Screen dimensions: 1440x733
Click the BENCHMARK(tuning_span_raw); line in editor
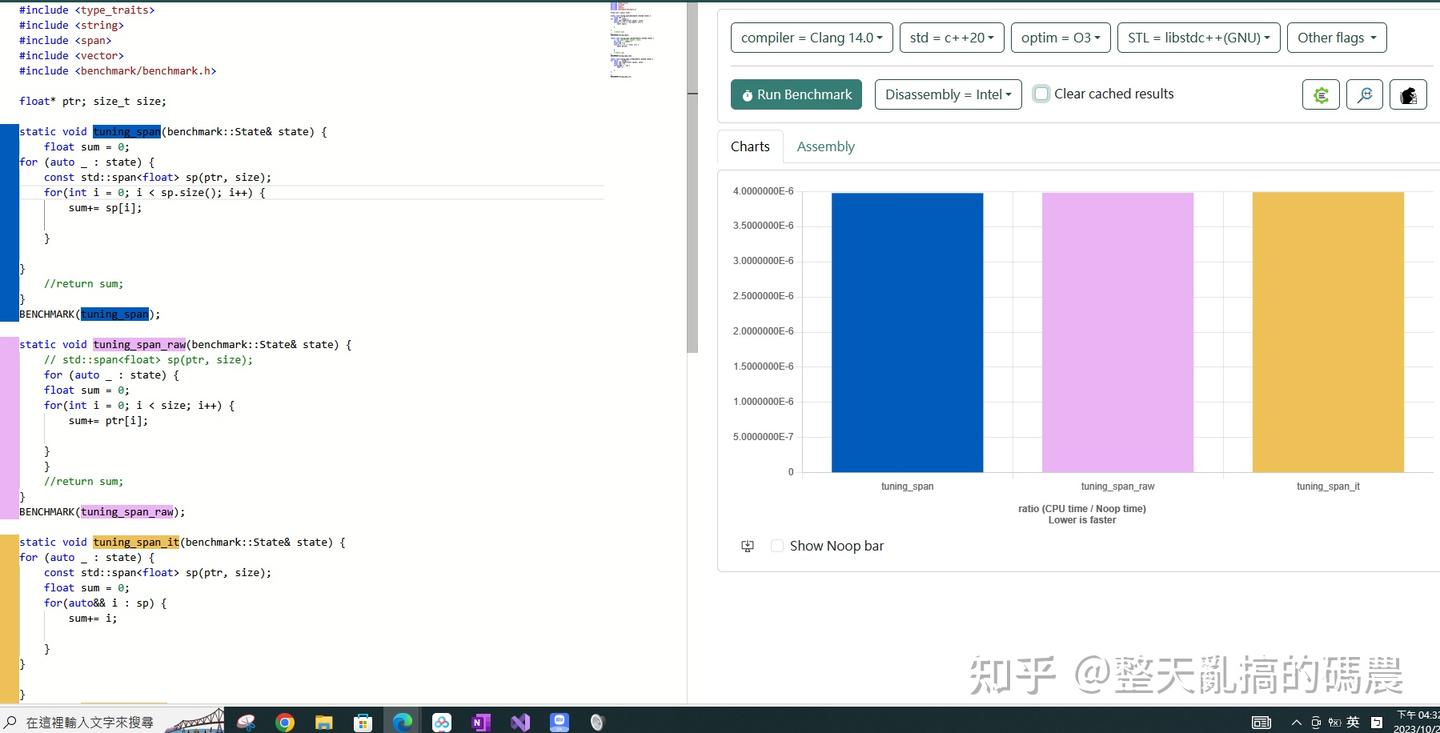point(102,512)
